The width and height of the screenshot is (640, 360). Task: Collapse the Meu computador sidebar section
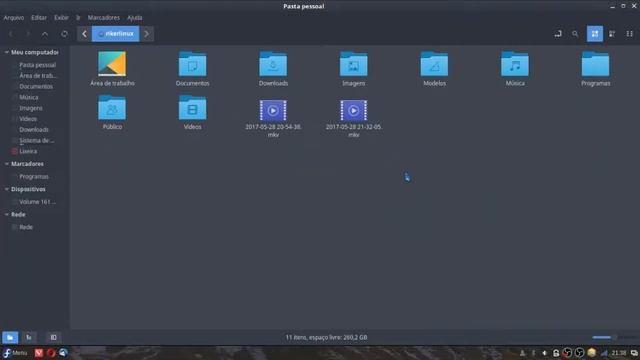(x=7, y=52)
